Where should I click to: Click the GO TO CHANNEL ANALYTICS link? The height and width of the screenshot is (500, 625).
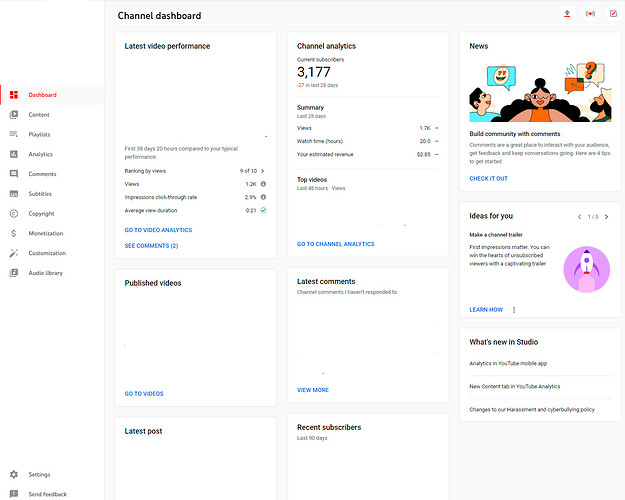[335, 244]
